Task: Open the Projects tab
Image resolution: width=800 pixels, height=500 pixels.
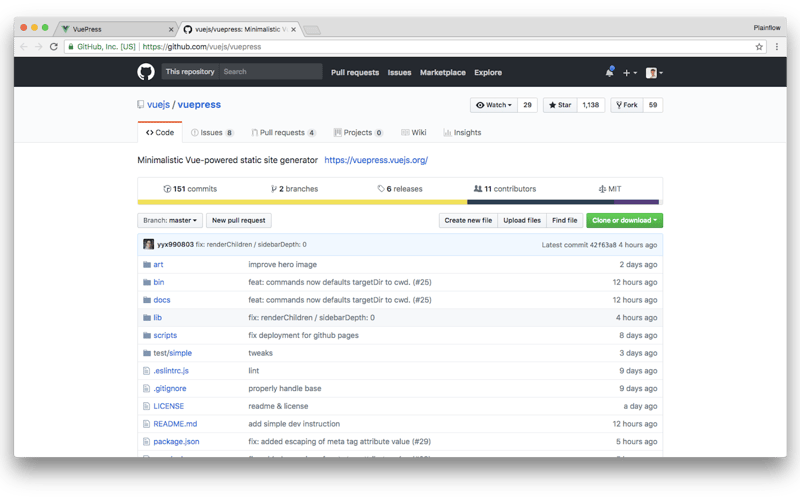Action: [x=358, y=133]
